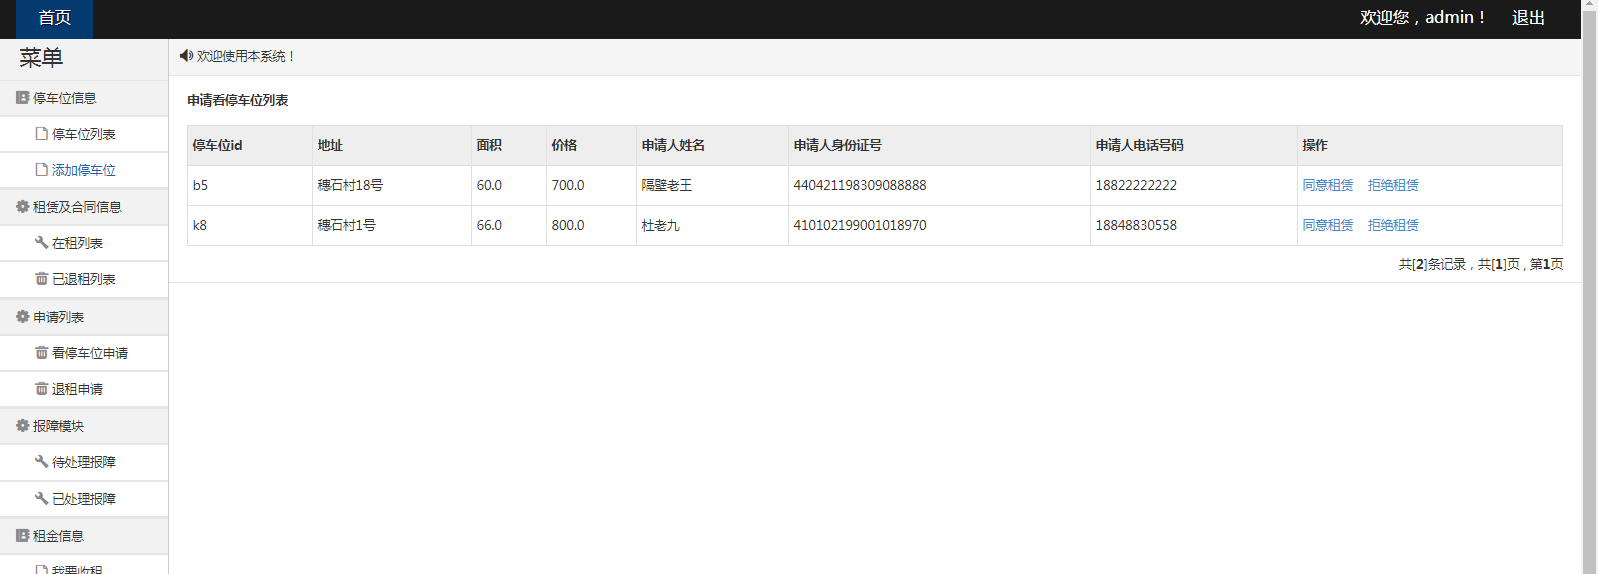Select the k8 parking id cell
This screenshot has width=1598, height=574.
[250, 226]
